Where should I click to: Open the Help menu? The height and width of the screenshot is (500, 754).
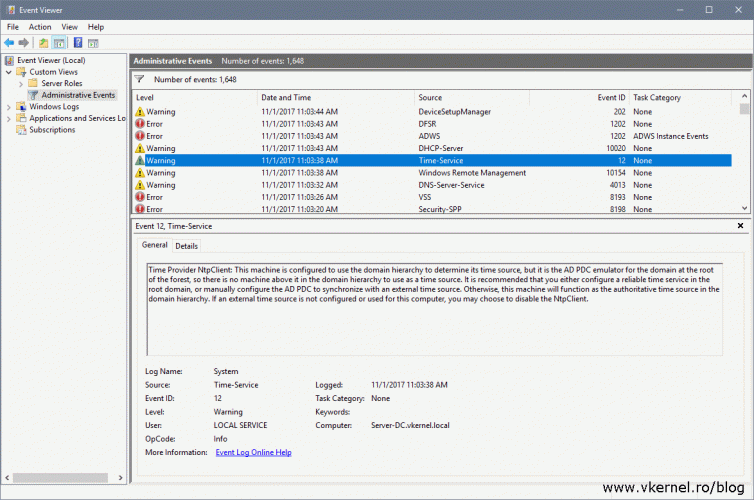coord(96,27)
